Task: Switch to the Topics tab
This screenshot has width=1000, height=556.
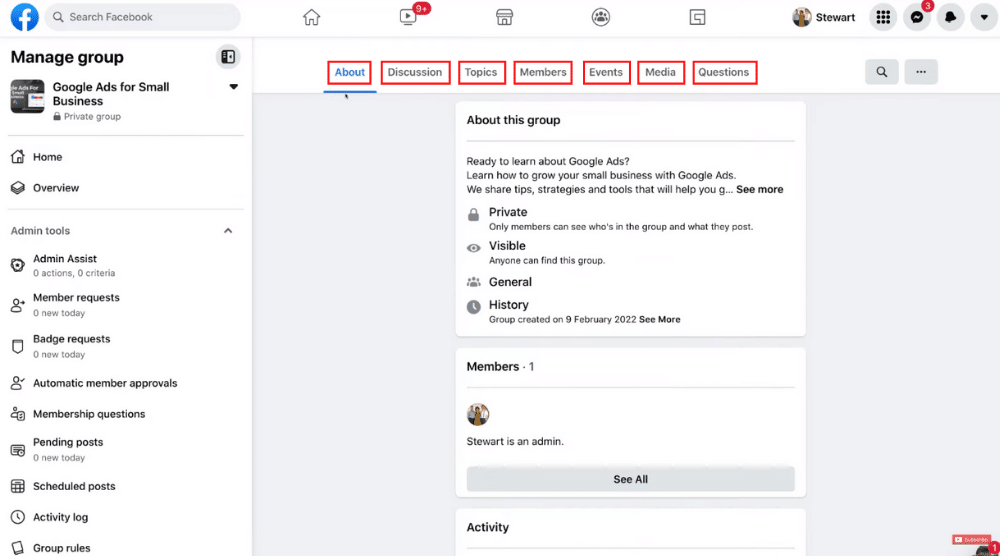Action: pos(482,73)
